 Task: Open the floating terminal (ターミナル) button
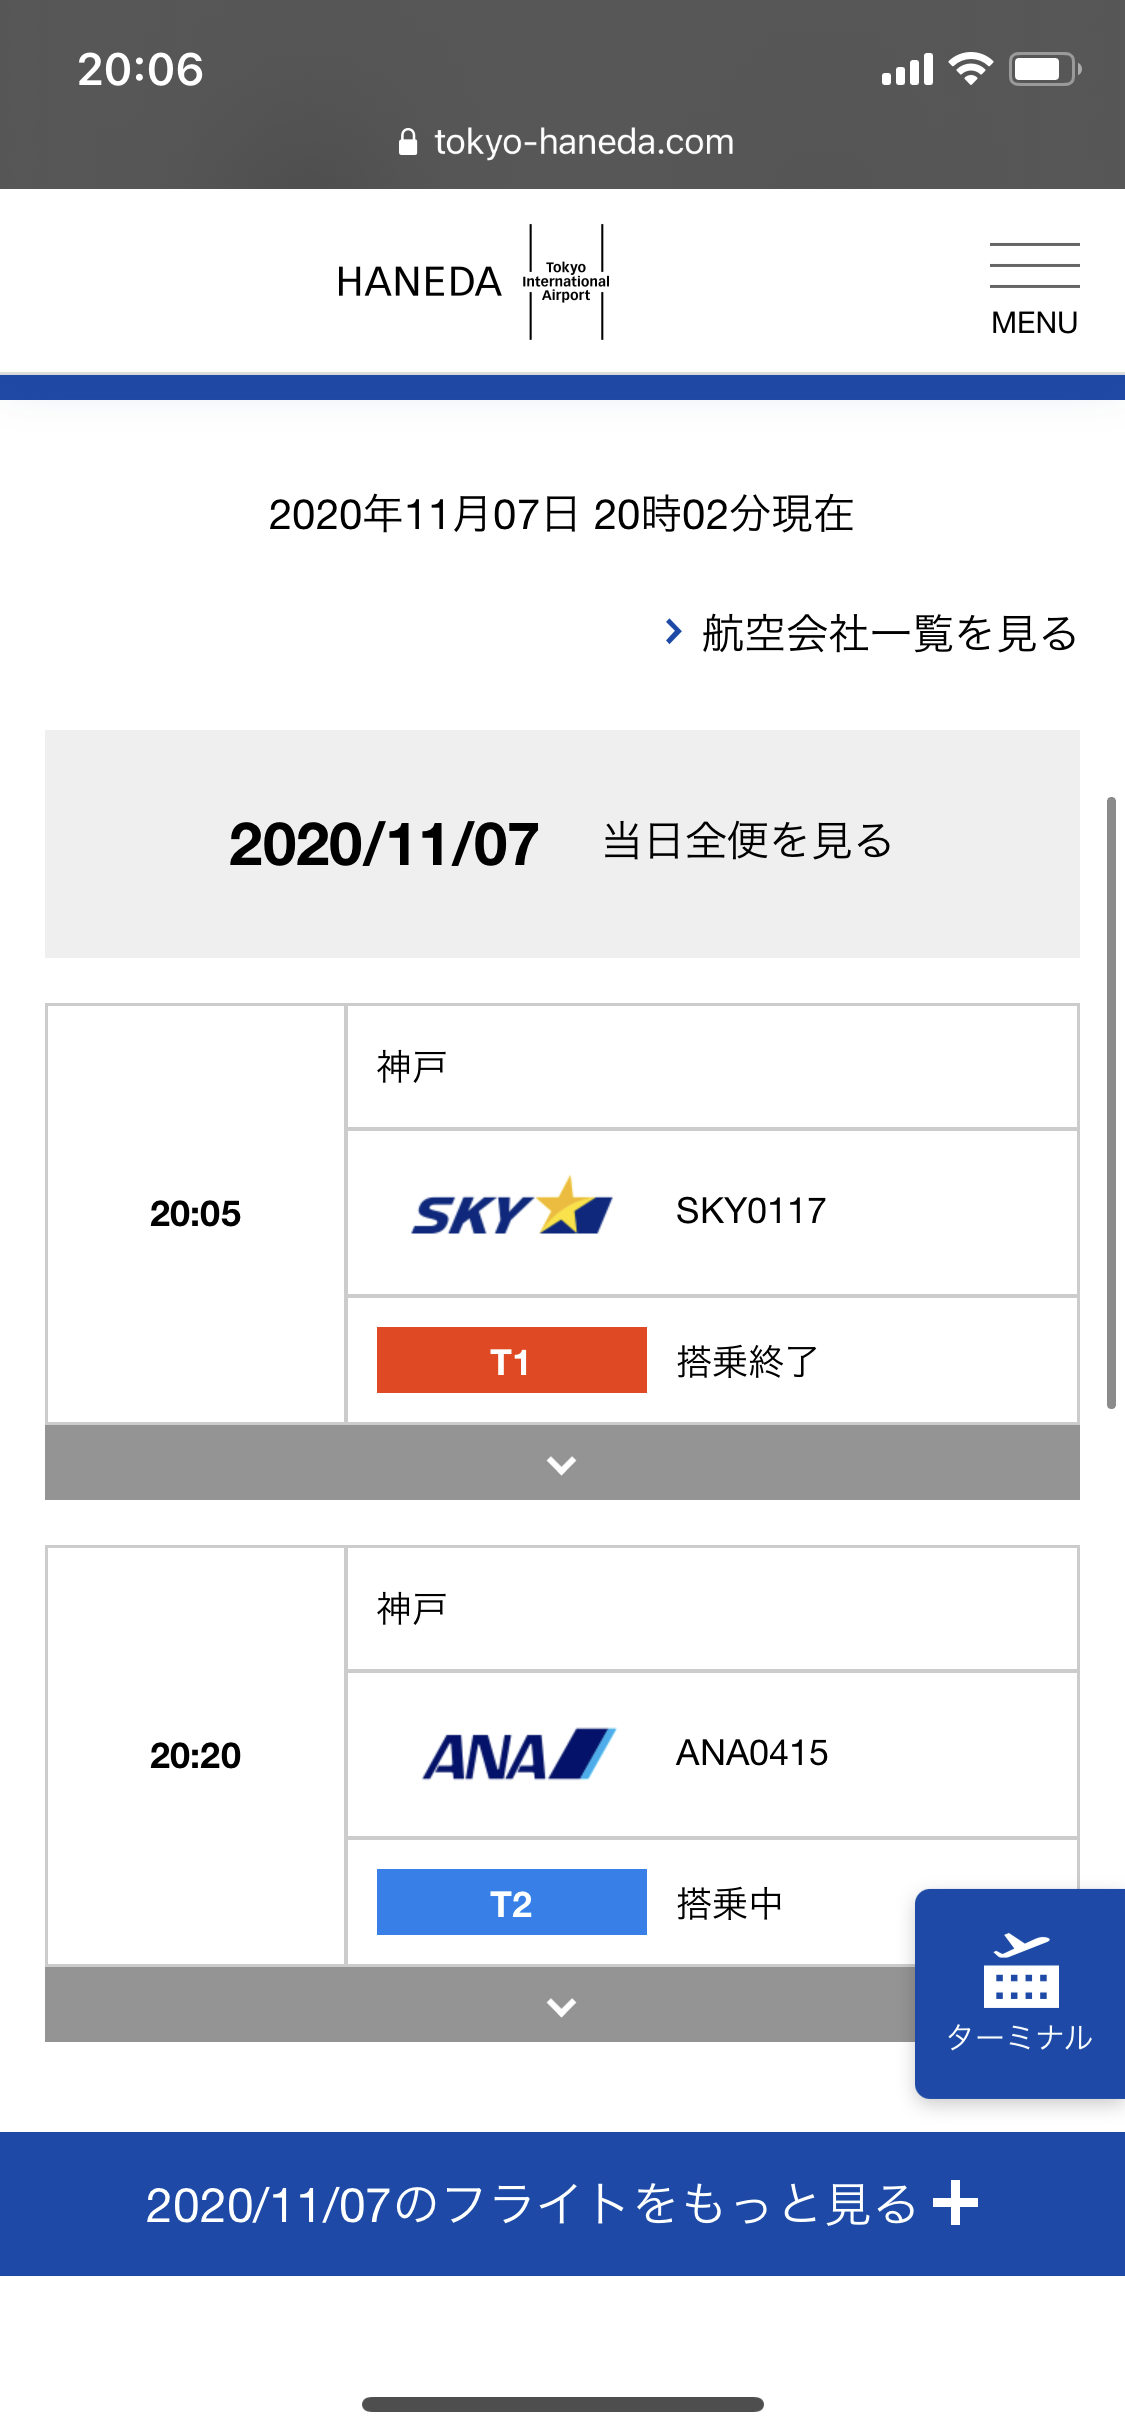(x=1019, y=1992)
